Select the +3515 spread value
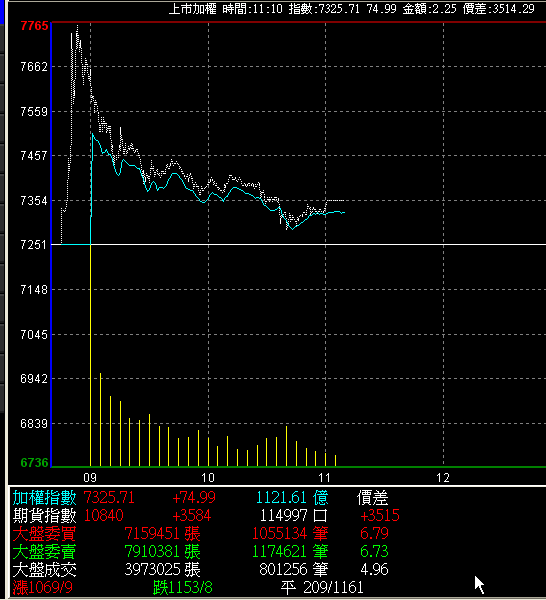The height and width of the screenshot is (600, 546). pyautogui.click(x=380, y=516)
